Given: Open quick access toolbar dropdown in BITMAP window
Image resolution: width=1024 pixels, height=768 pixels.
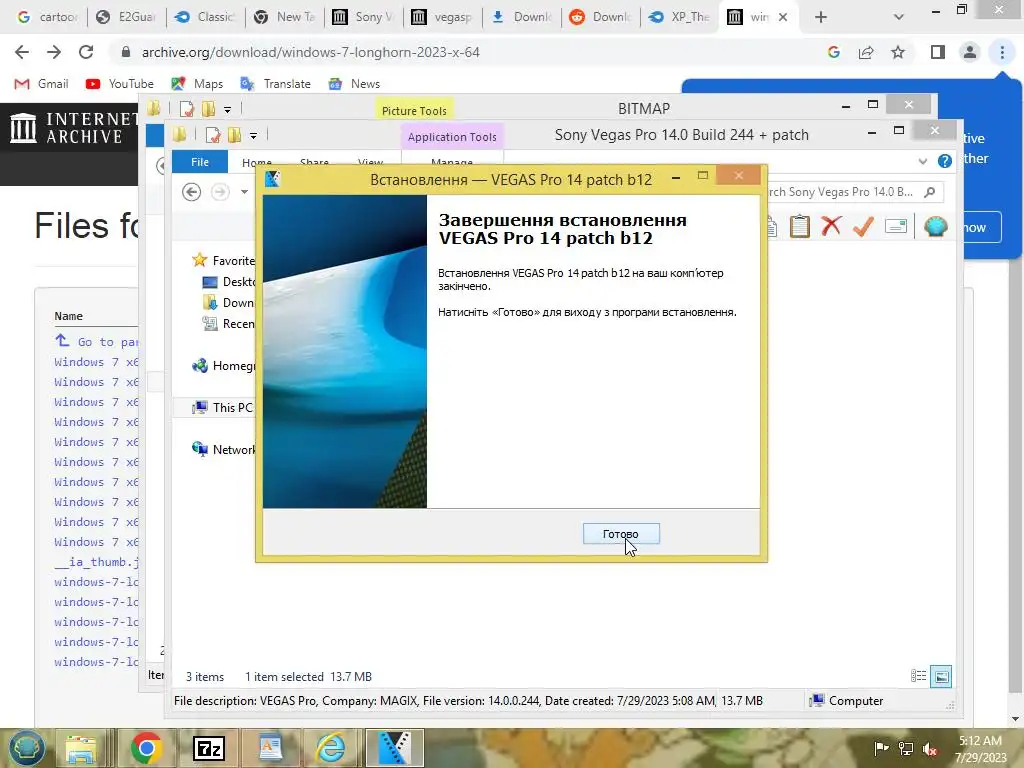Looking at the screenshot, I should pos(227,110).
